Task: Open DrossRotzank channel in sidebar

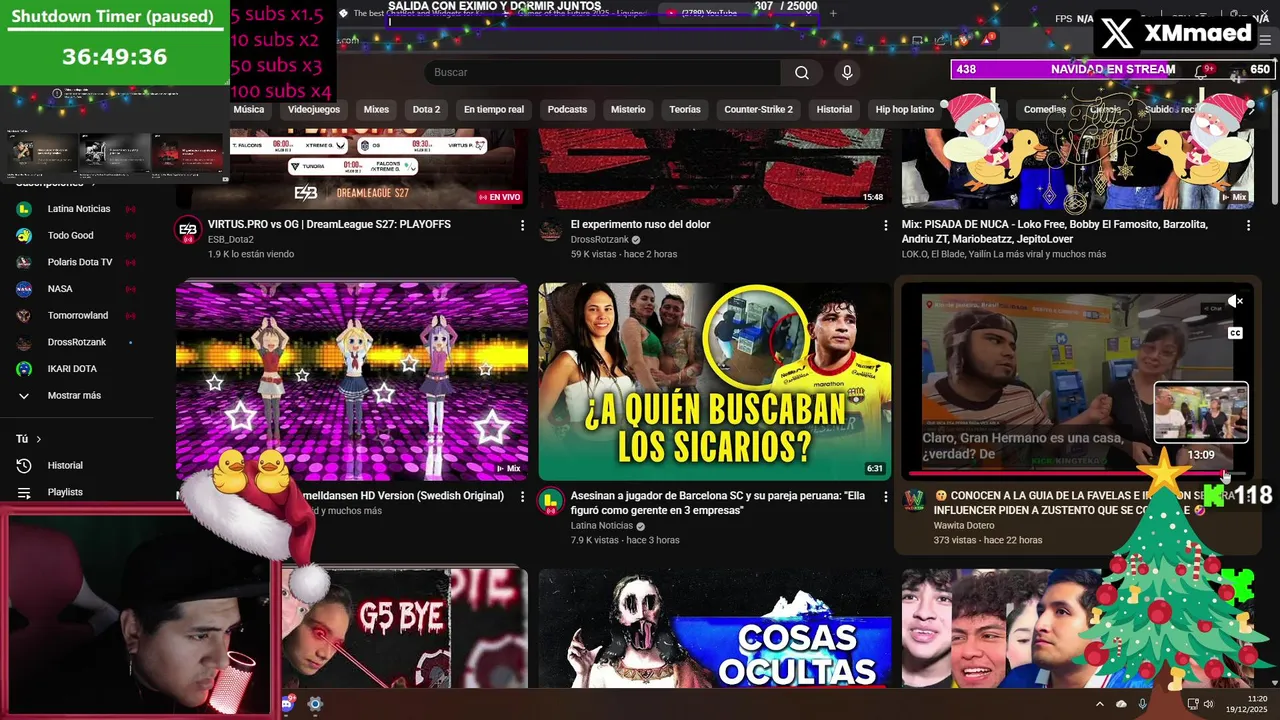Action: (x=76, y=342)
